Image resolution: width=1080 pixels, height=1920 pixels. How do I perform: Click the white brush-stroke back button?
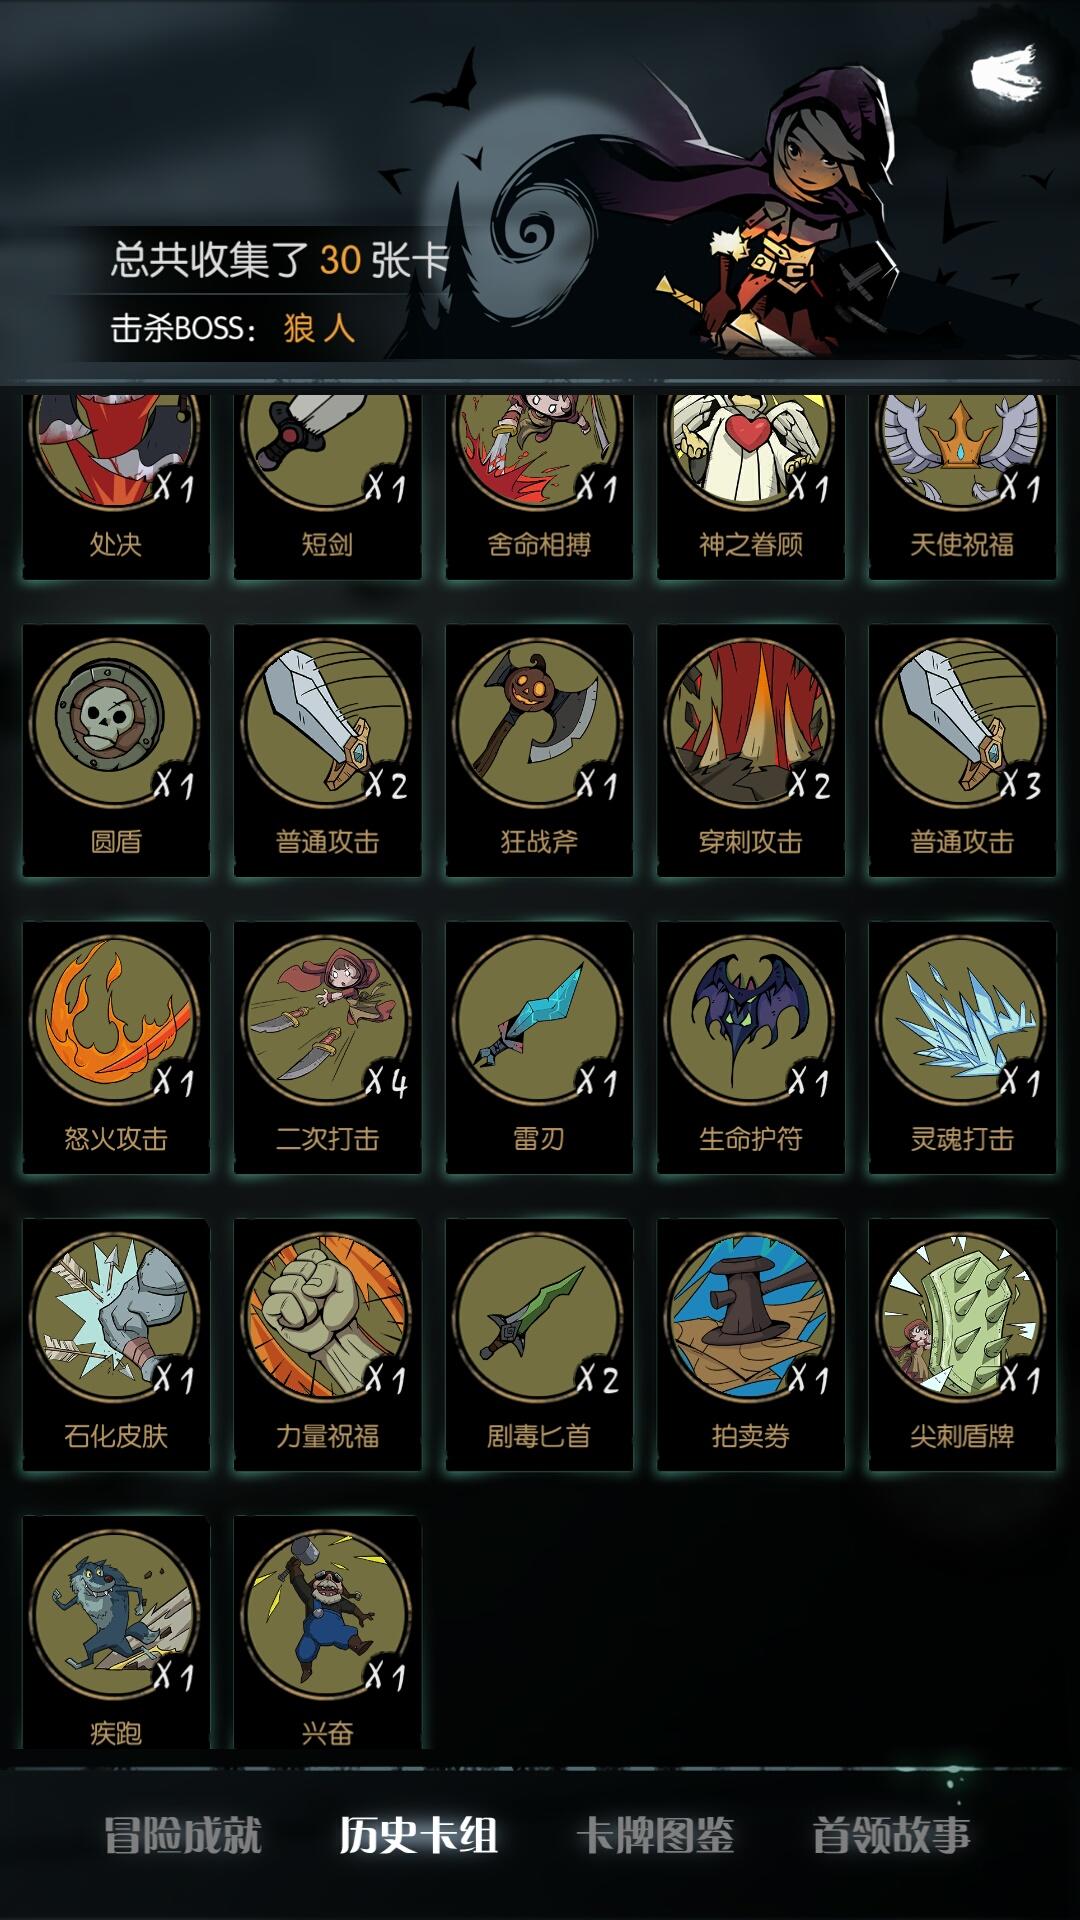[1005, 73]
